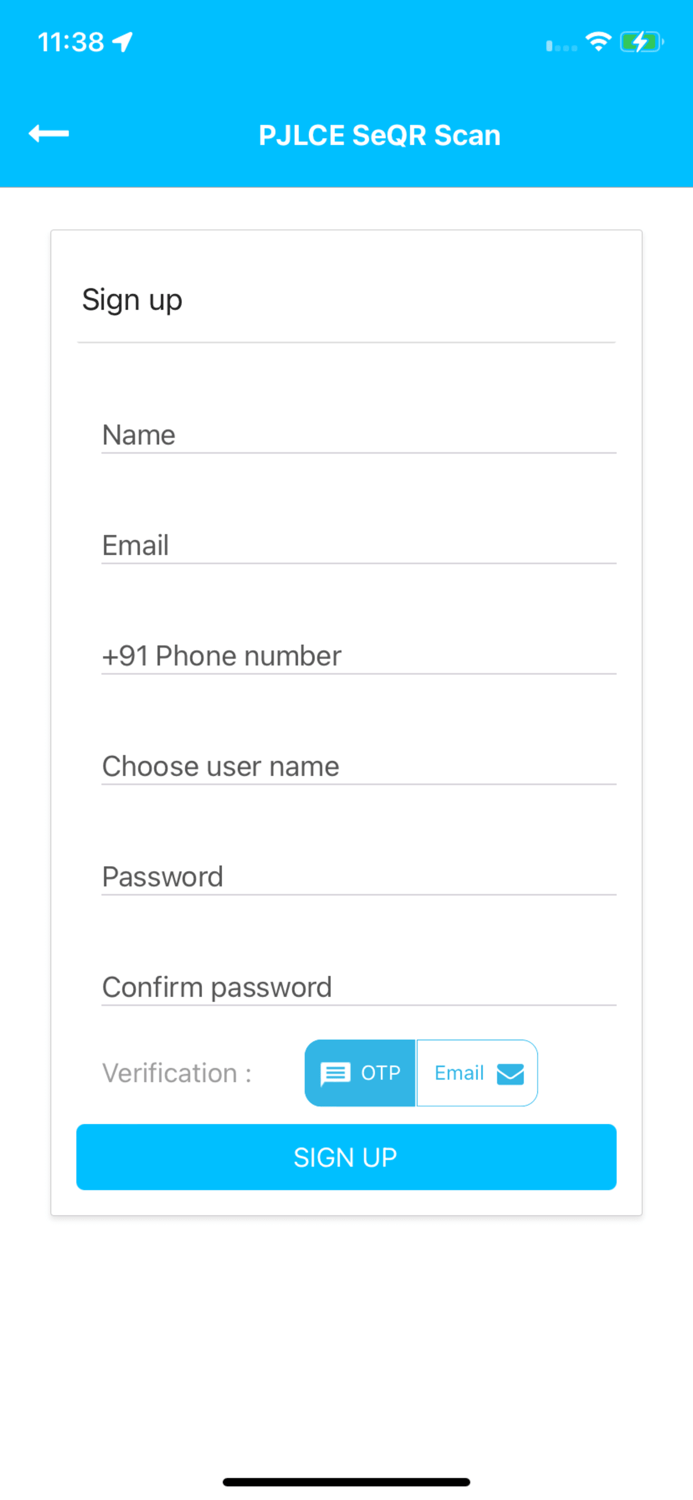
Task: Toggle the verification selector control
Action: pyautogui.click(x=420, y=1073)
